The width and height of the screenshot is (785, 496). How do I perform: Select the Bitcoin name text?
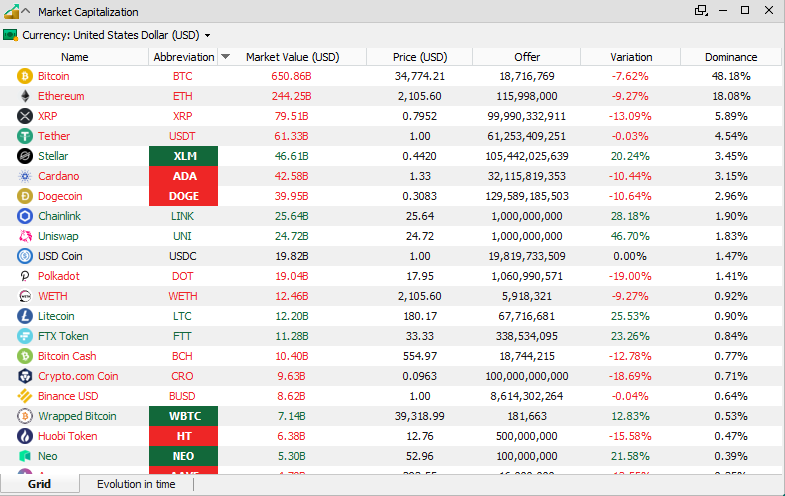[54, 76]
